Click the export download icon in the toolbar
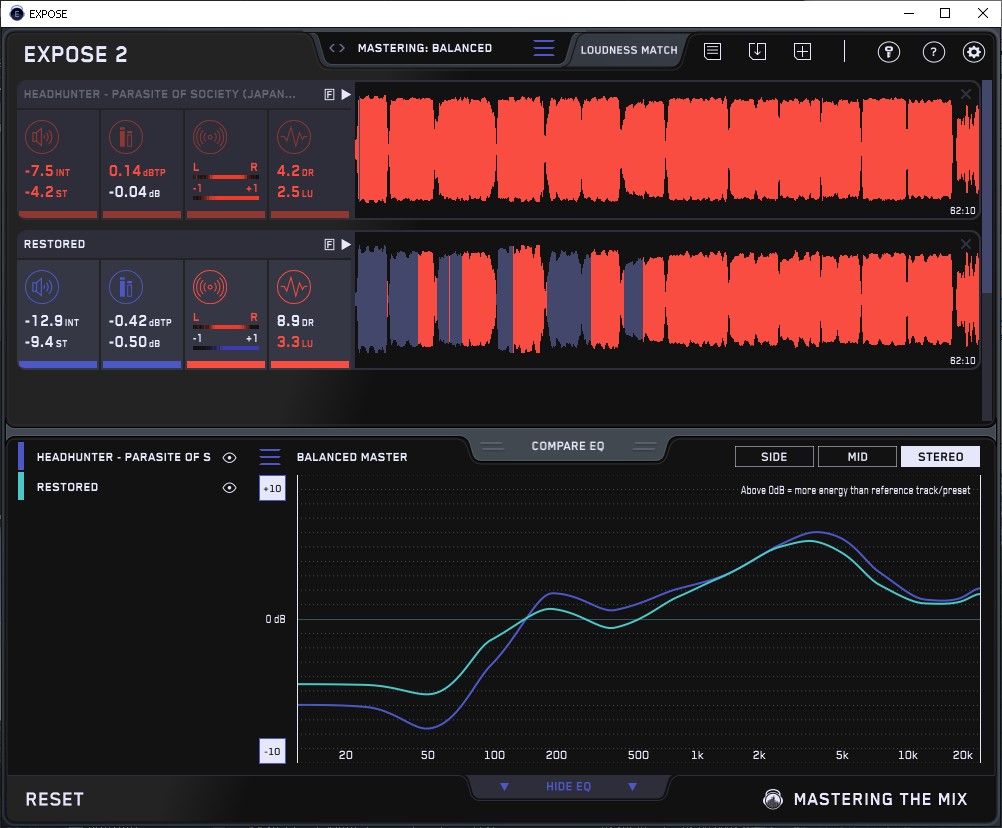Image resolution: width=1002 pixels, height=828 pixels. [x=757, y=51]
